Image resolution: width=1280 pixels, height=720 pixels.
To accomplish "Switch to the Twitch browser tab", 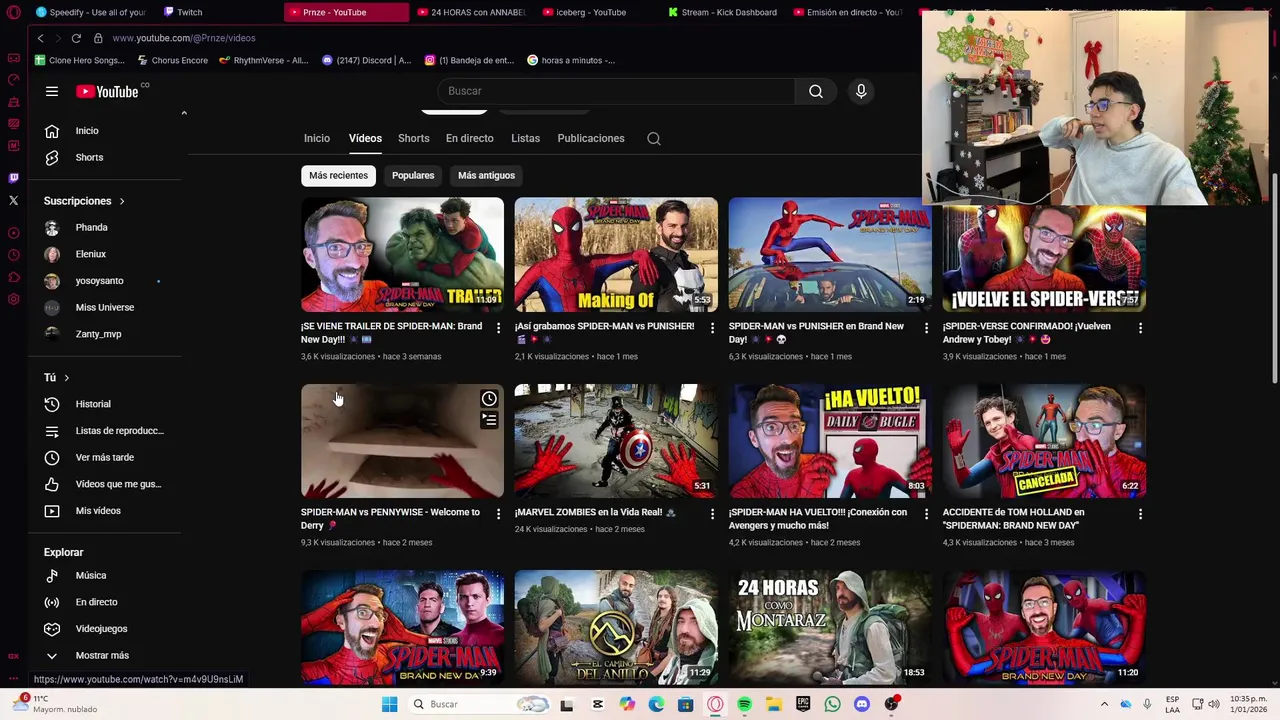I will [x=182, y=12].
